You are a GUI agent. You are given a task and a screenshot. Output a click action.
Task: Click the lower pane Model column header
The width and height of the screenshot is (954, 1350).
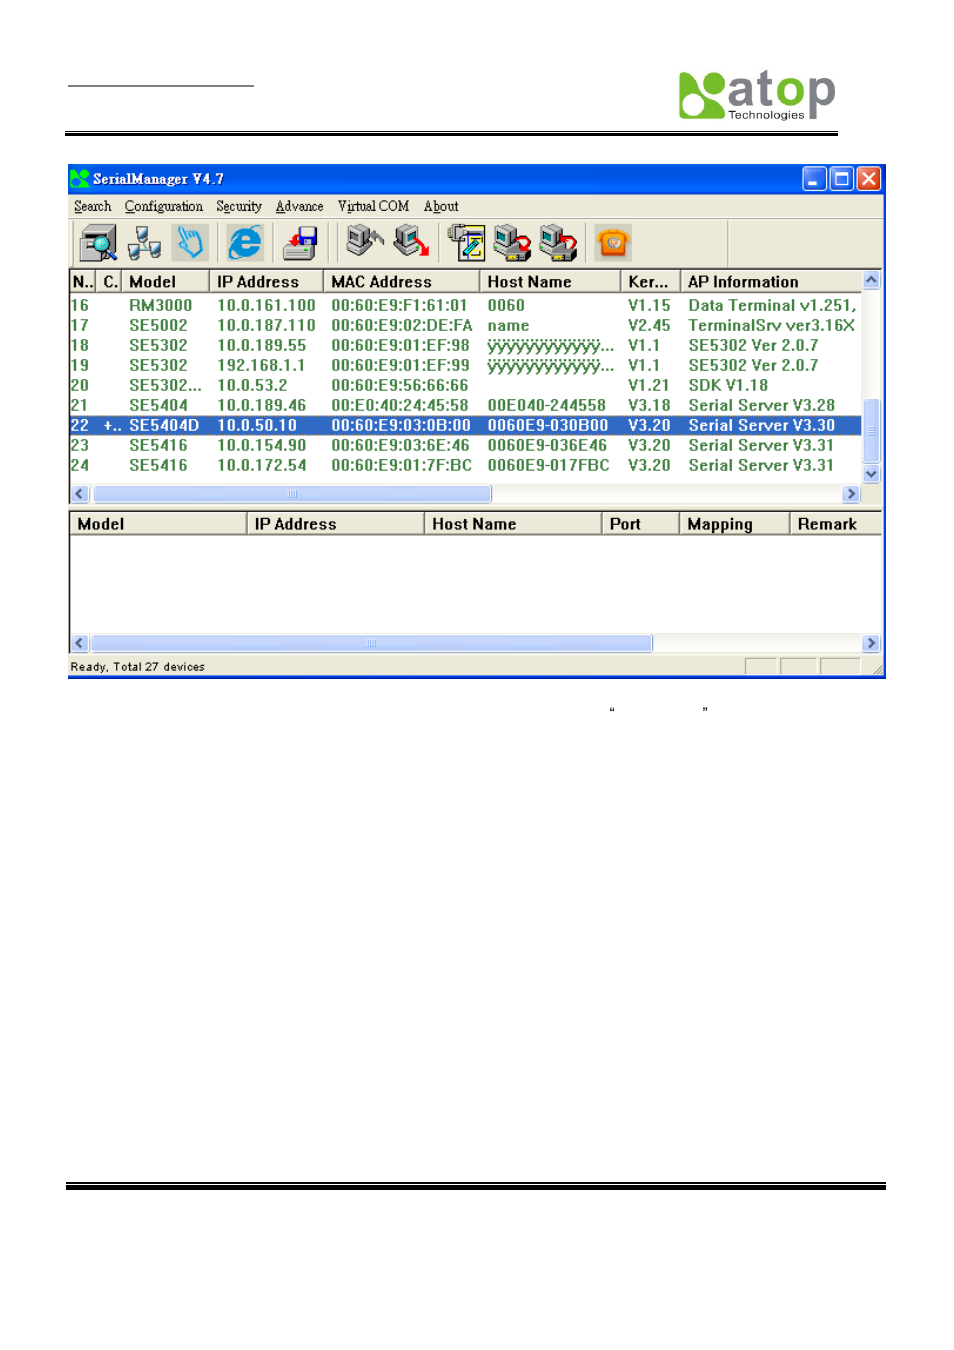[x=158, y=523]
